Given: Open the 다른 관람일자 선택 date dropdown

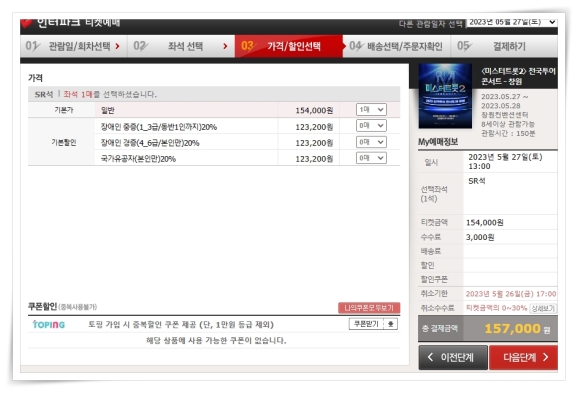Looking at the screenshot, I should 512,22.
